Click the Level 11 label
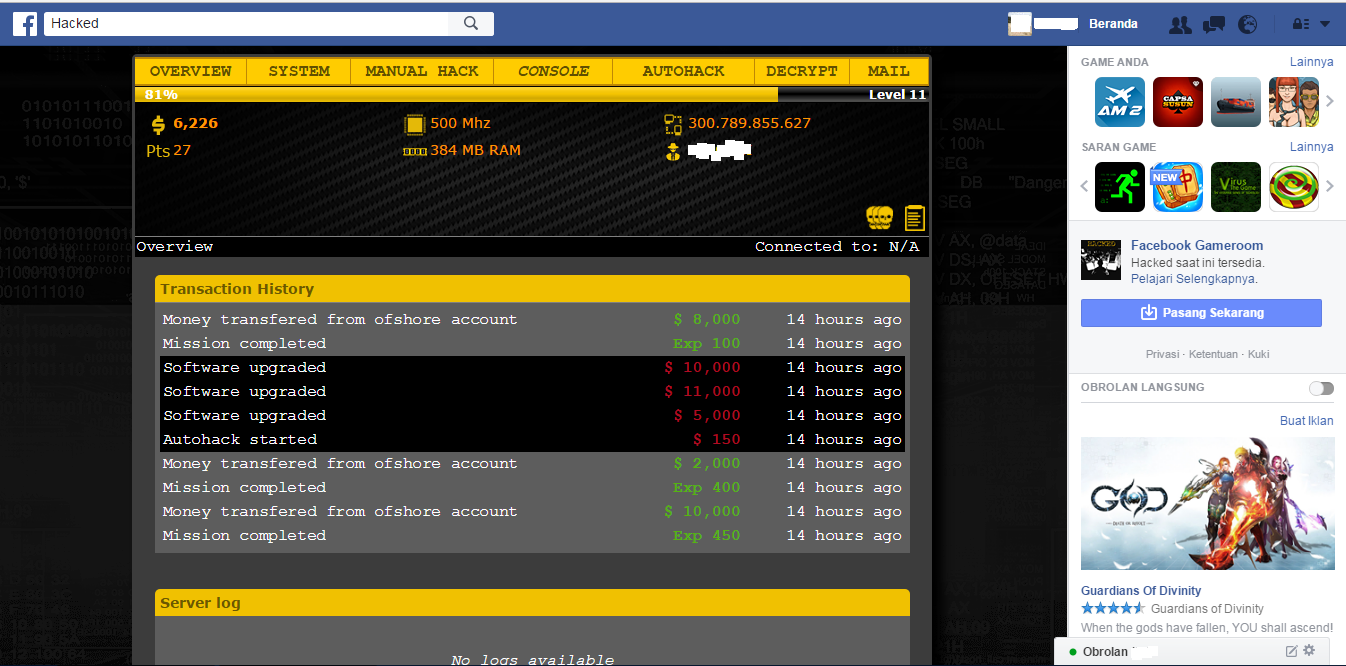Screen dimensions: 1346x666 898,95
